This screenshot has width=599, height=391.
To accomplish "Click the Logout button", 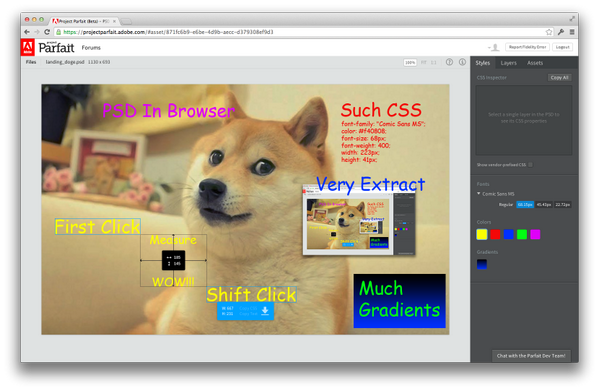I will pyautogui.click(x=562, y=47).
